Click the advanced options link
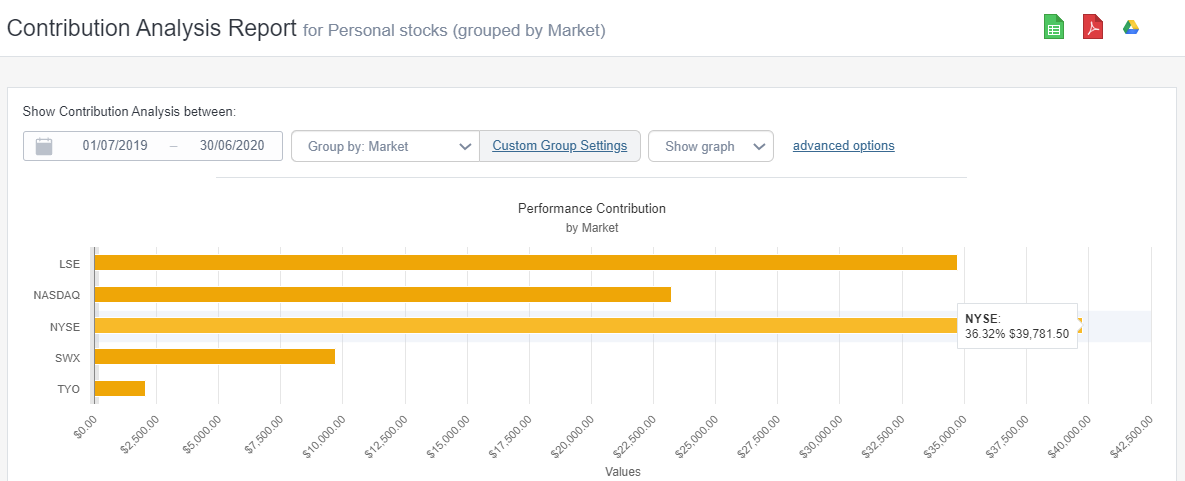This screenshot has width=1185, height=481. pos(843,146)
